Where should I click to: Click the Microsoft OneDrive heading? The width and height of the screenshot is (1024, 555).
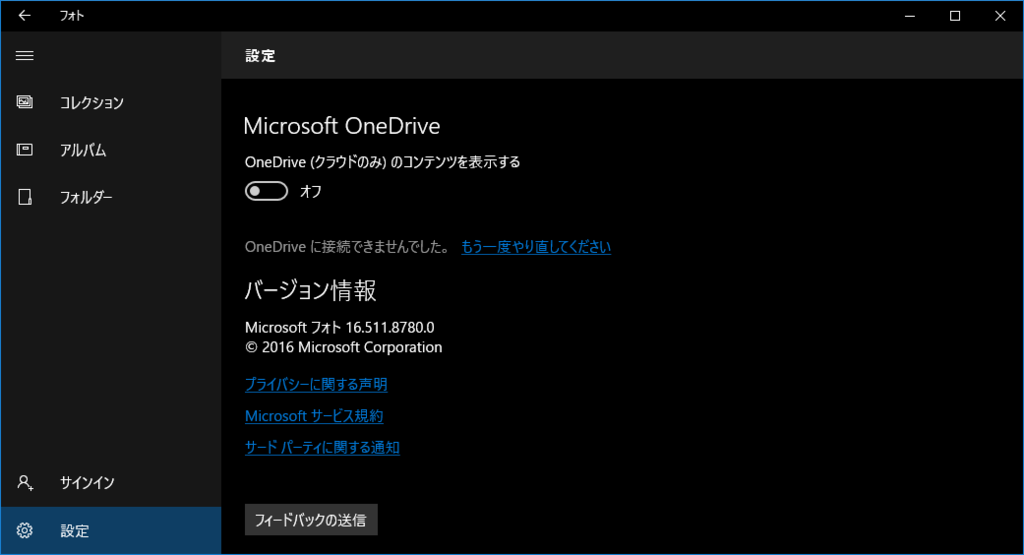[342, 125]
